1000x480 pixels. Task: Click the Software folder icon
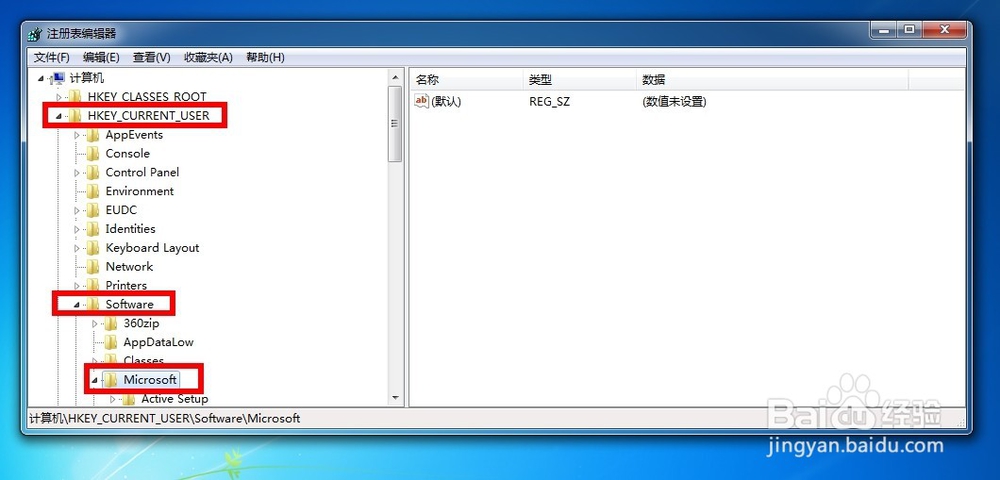click(x=93, y=305)
